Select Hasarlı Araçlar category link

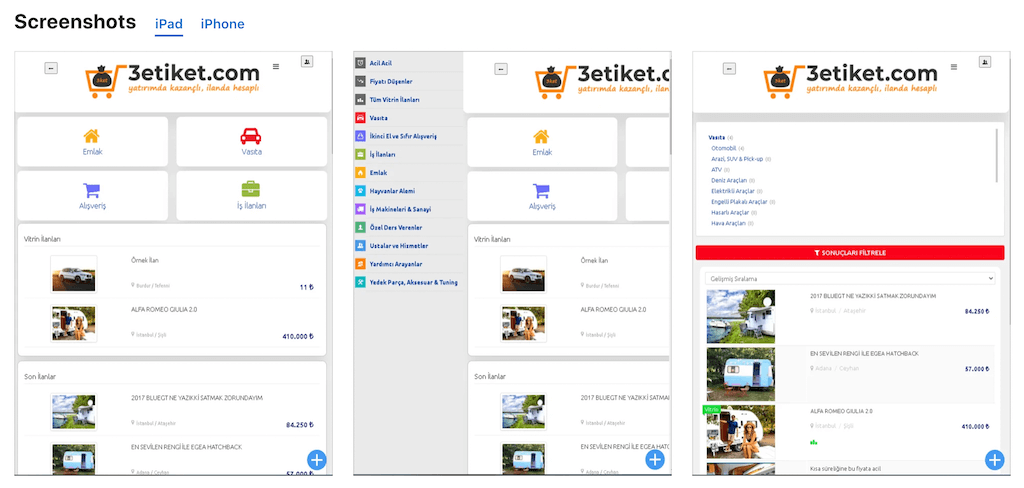[729, 212]
